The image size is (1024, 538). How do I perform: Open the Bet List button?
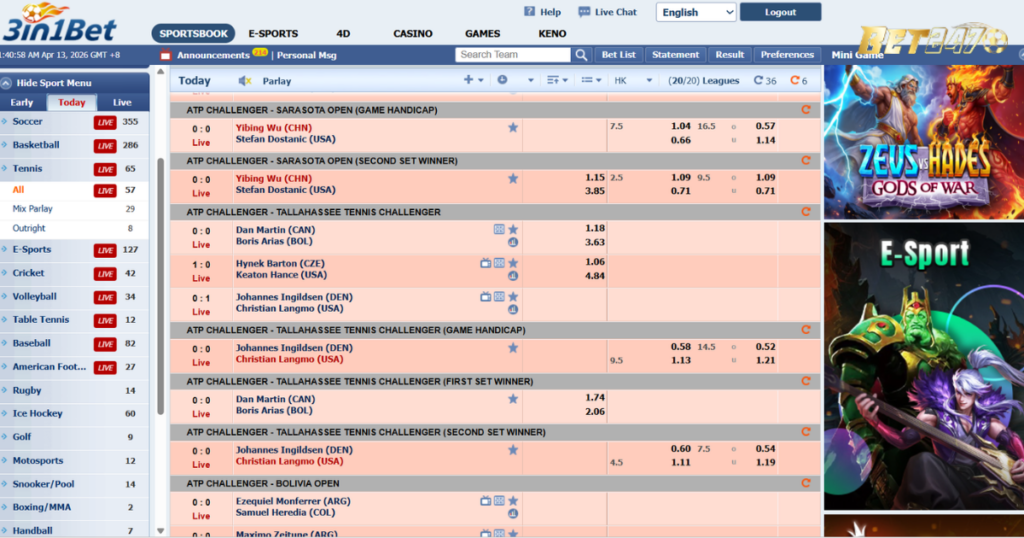pyautogui.click(x=618, y=55)
